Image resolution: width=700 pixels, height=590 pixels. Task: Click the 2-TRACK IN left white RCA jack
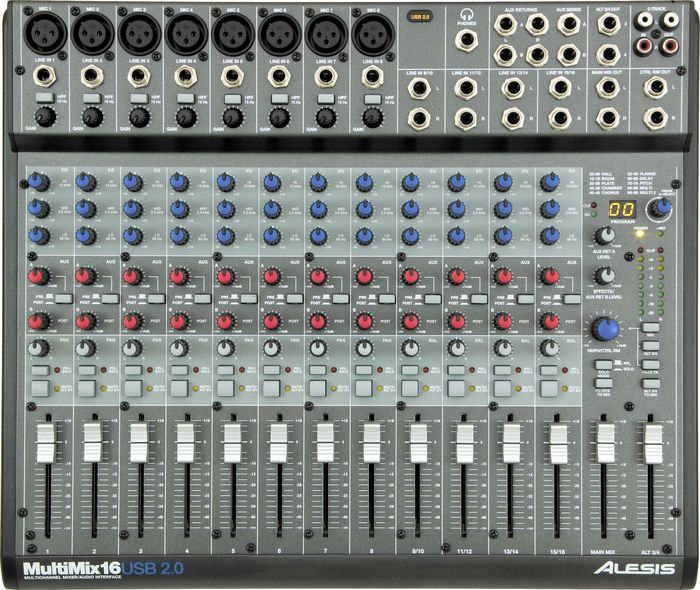coord(644,19)
